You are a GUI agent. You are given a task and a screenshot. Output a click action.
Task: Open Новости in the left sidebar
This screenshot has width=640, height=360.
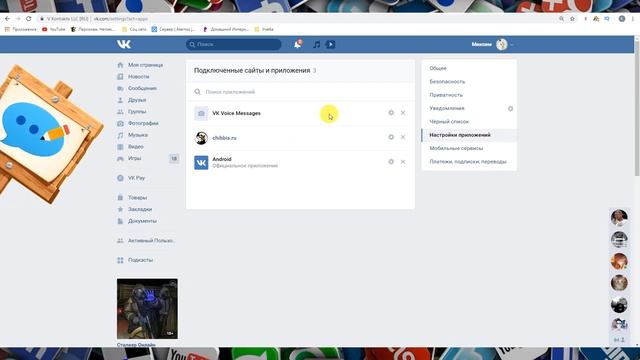[138, 76]
